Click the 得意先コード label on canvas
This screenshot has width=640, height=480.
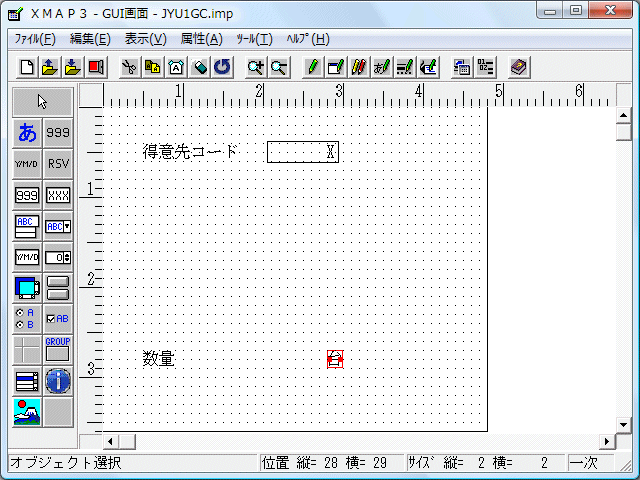click(190, 152)
